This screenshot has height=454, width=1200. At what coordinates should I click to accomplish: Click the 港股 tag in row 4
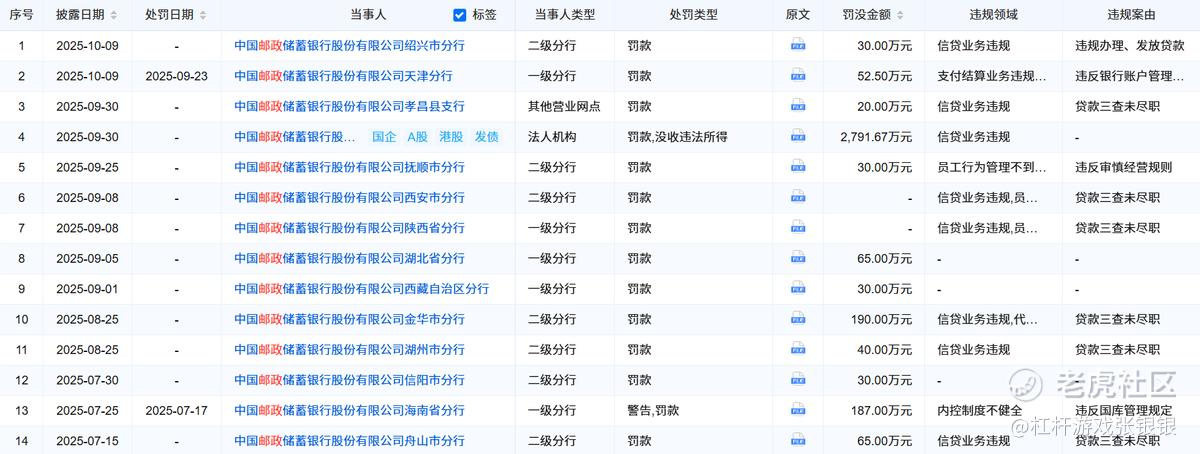point(451,137)
